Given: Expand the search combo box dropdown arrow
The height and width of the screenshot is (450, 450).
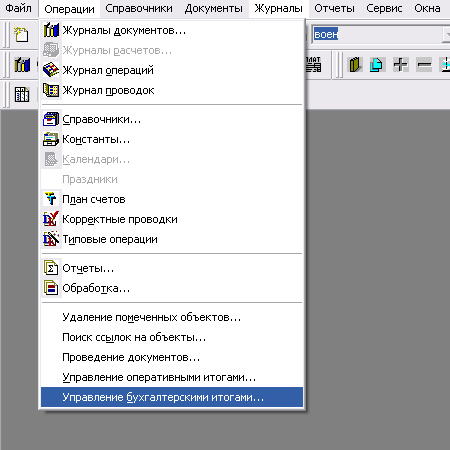Looking at the screenshot, I should [447, 34].
